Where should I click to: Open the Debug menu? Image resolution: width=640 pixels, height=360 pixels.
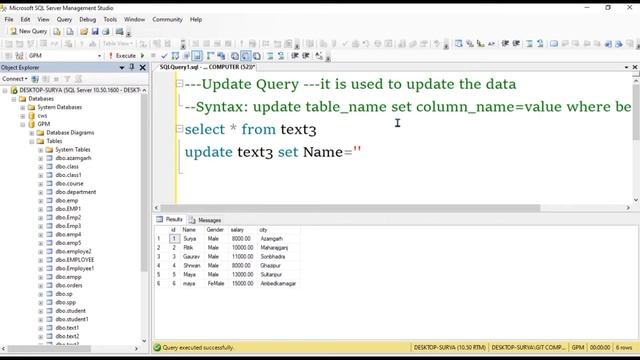click(87, 19)
